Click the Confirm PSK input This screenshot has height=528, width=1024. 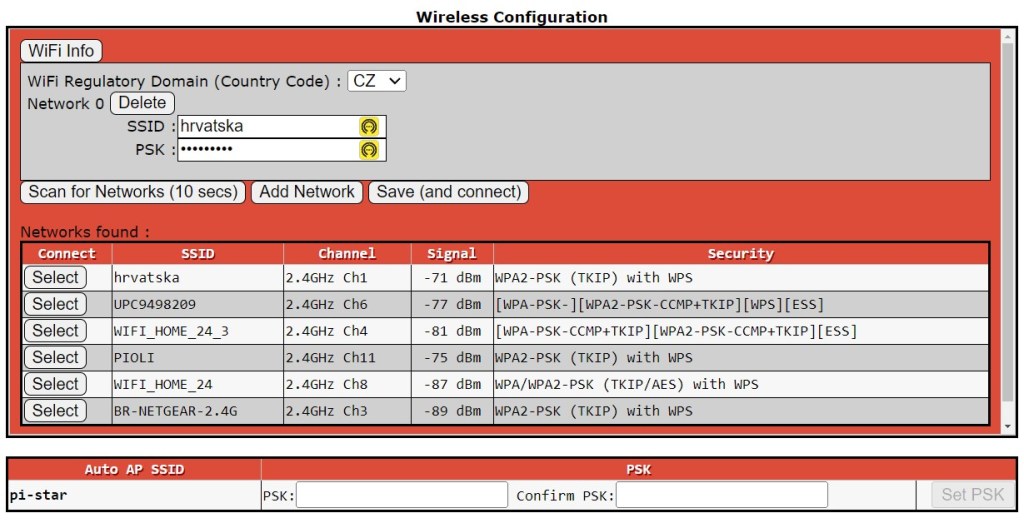pyautogui.click(x=721, y=495)
